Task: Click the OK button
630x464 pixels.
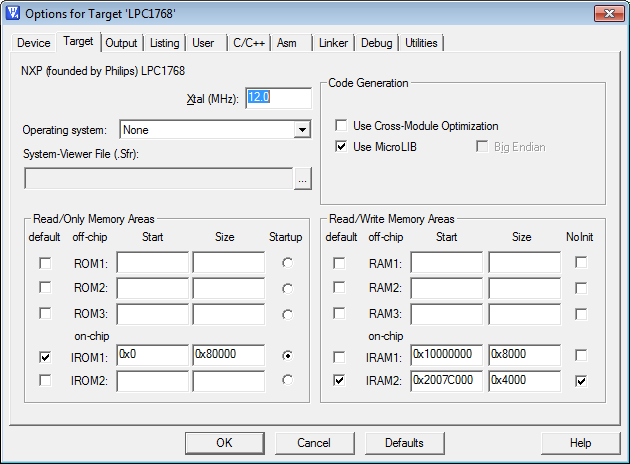Action: pyautogui.click(x=224, y=443)
